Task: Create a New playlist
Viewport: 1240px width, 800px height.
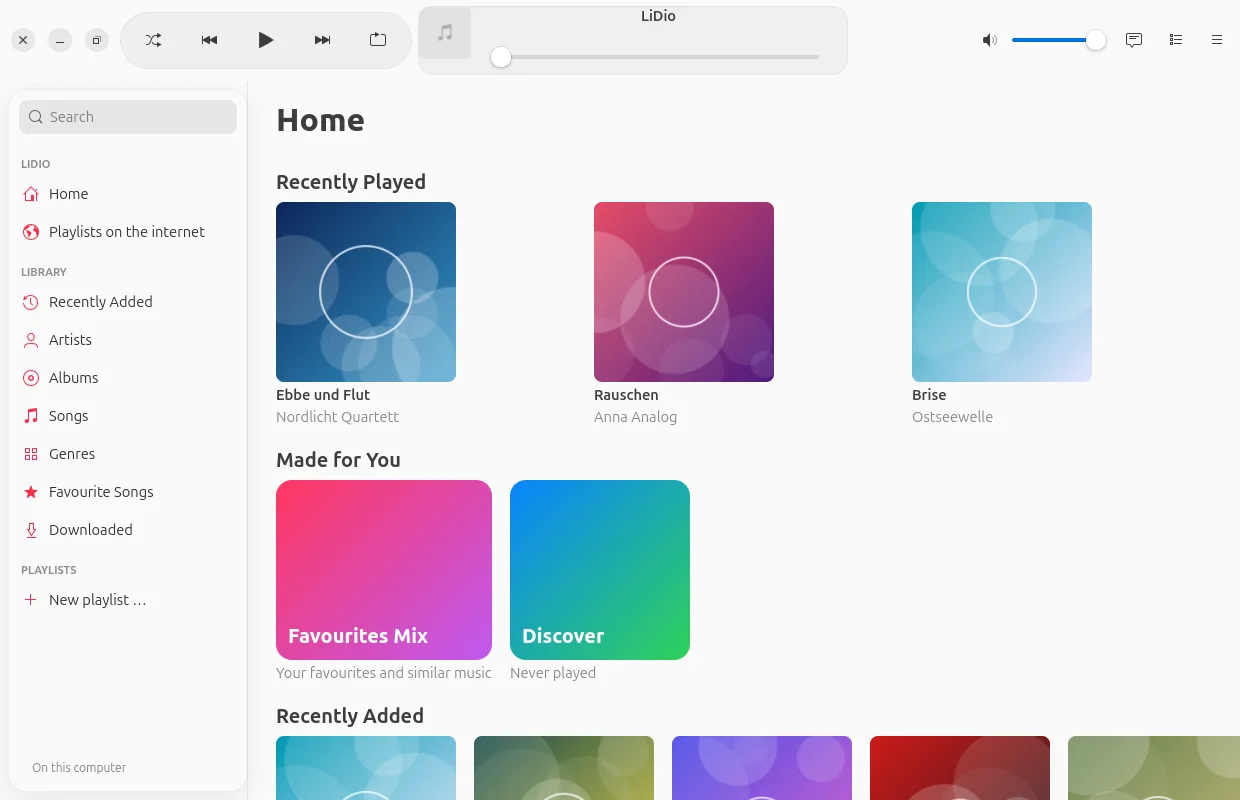Action: [x=128, y=600]
